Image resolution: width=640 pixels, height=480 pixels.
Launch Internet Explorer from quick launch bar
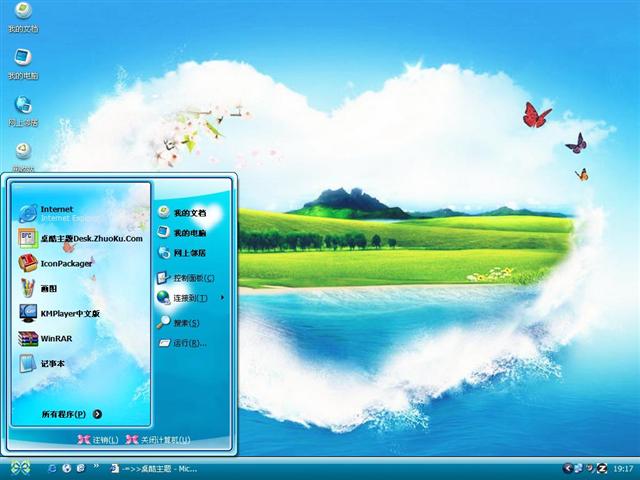(x=52, y=468)
